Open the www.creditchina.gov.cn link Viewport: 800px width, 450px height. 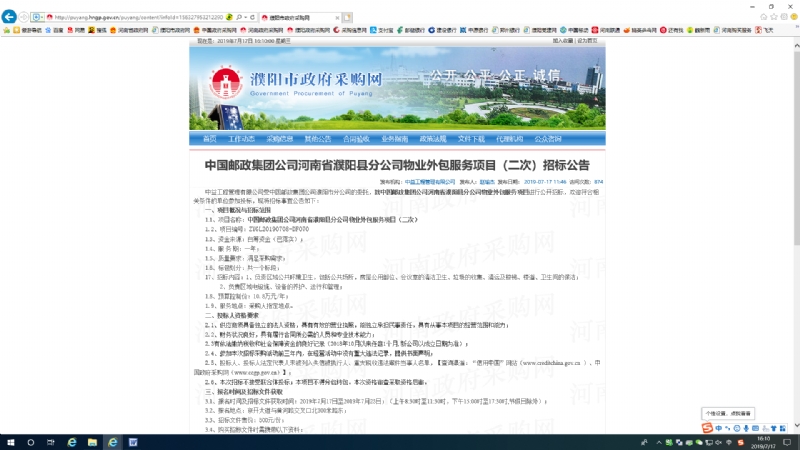point(551,363)
